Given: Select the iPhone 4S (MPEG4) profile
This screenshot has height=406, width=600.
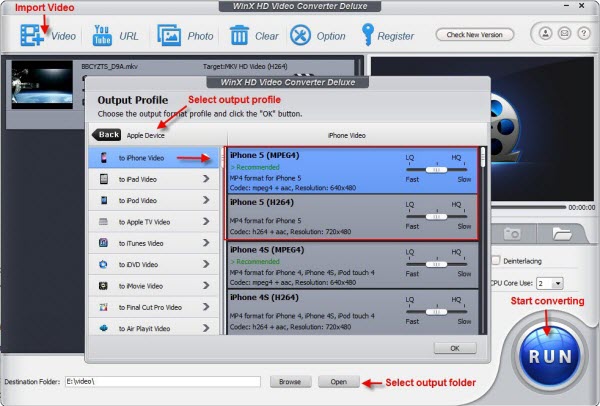Looking at the screenshot, I should (352, 265).
